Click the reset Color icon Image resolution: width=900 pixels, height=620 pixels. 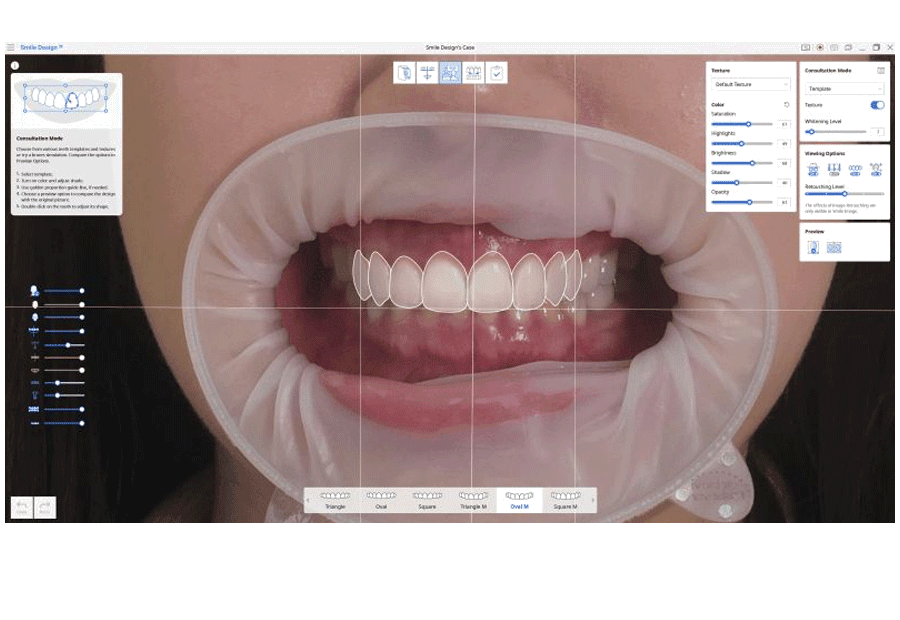click(x=786, y=104)
